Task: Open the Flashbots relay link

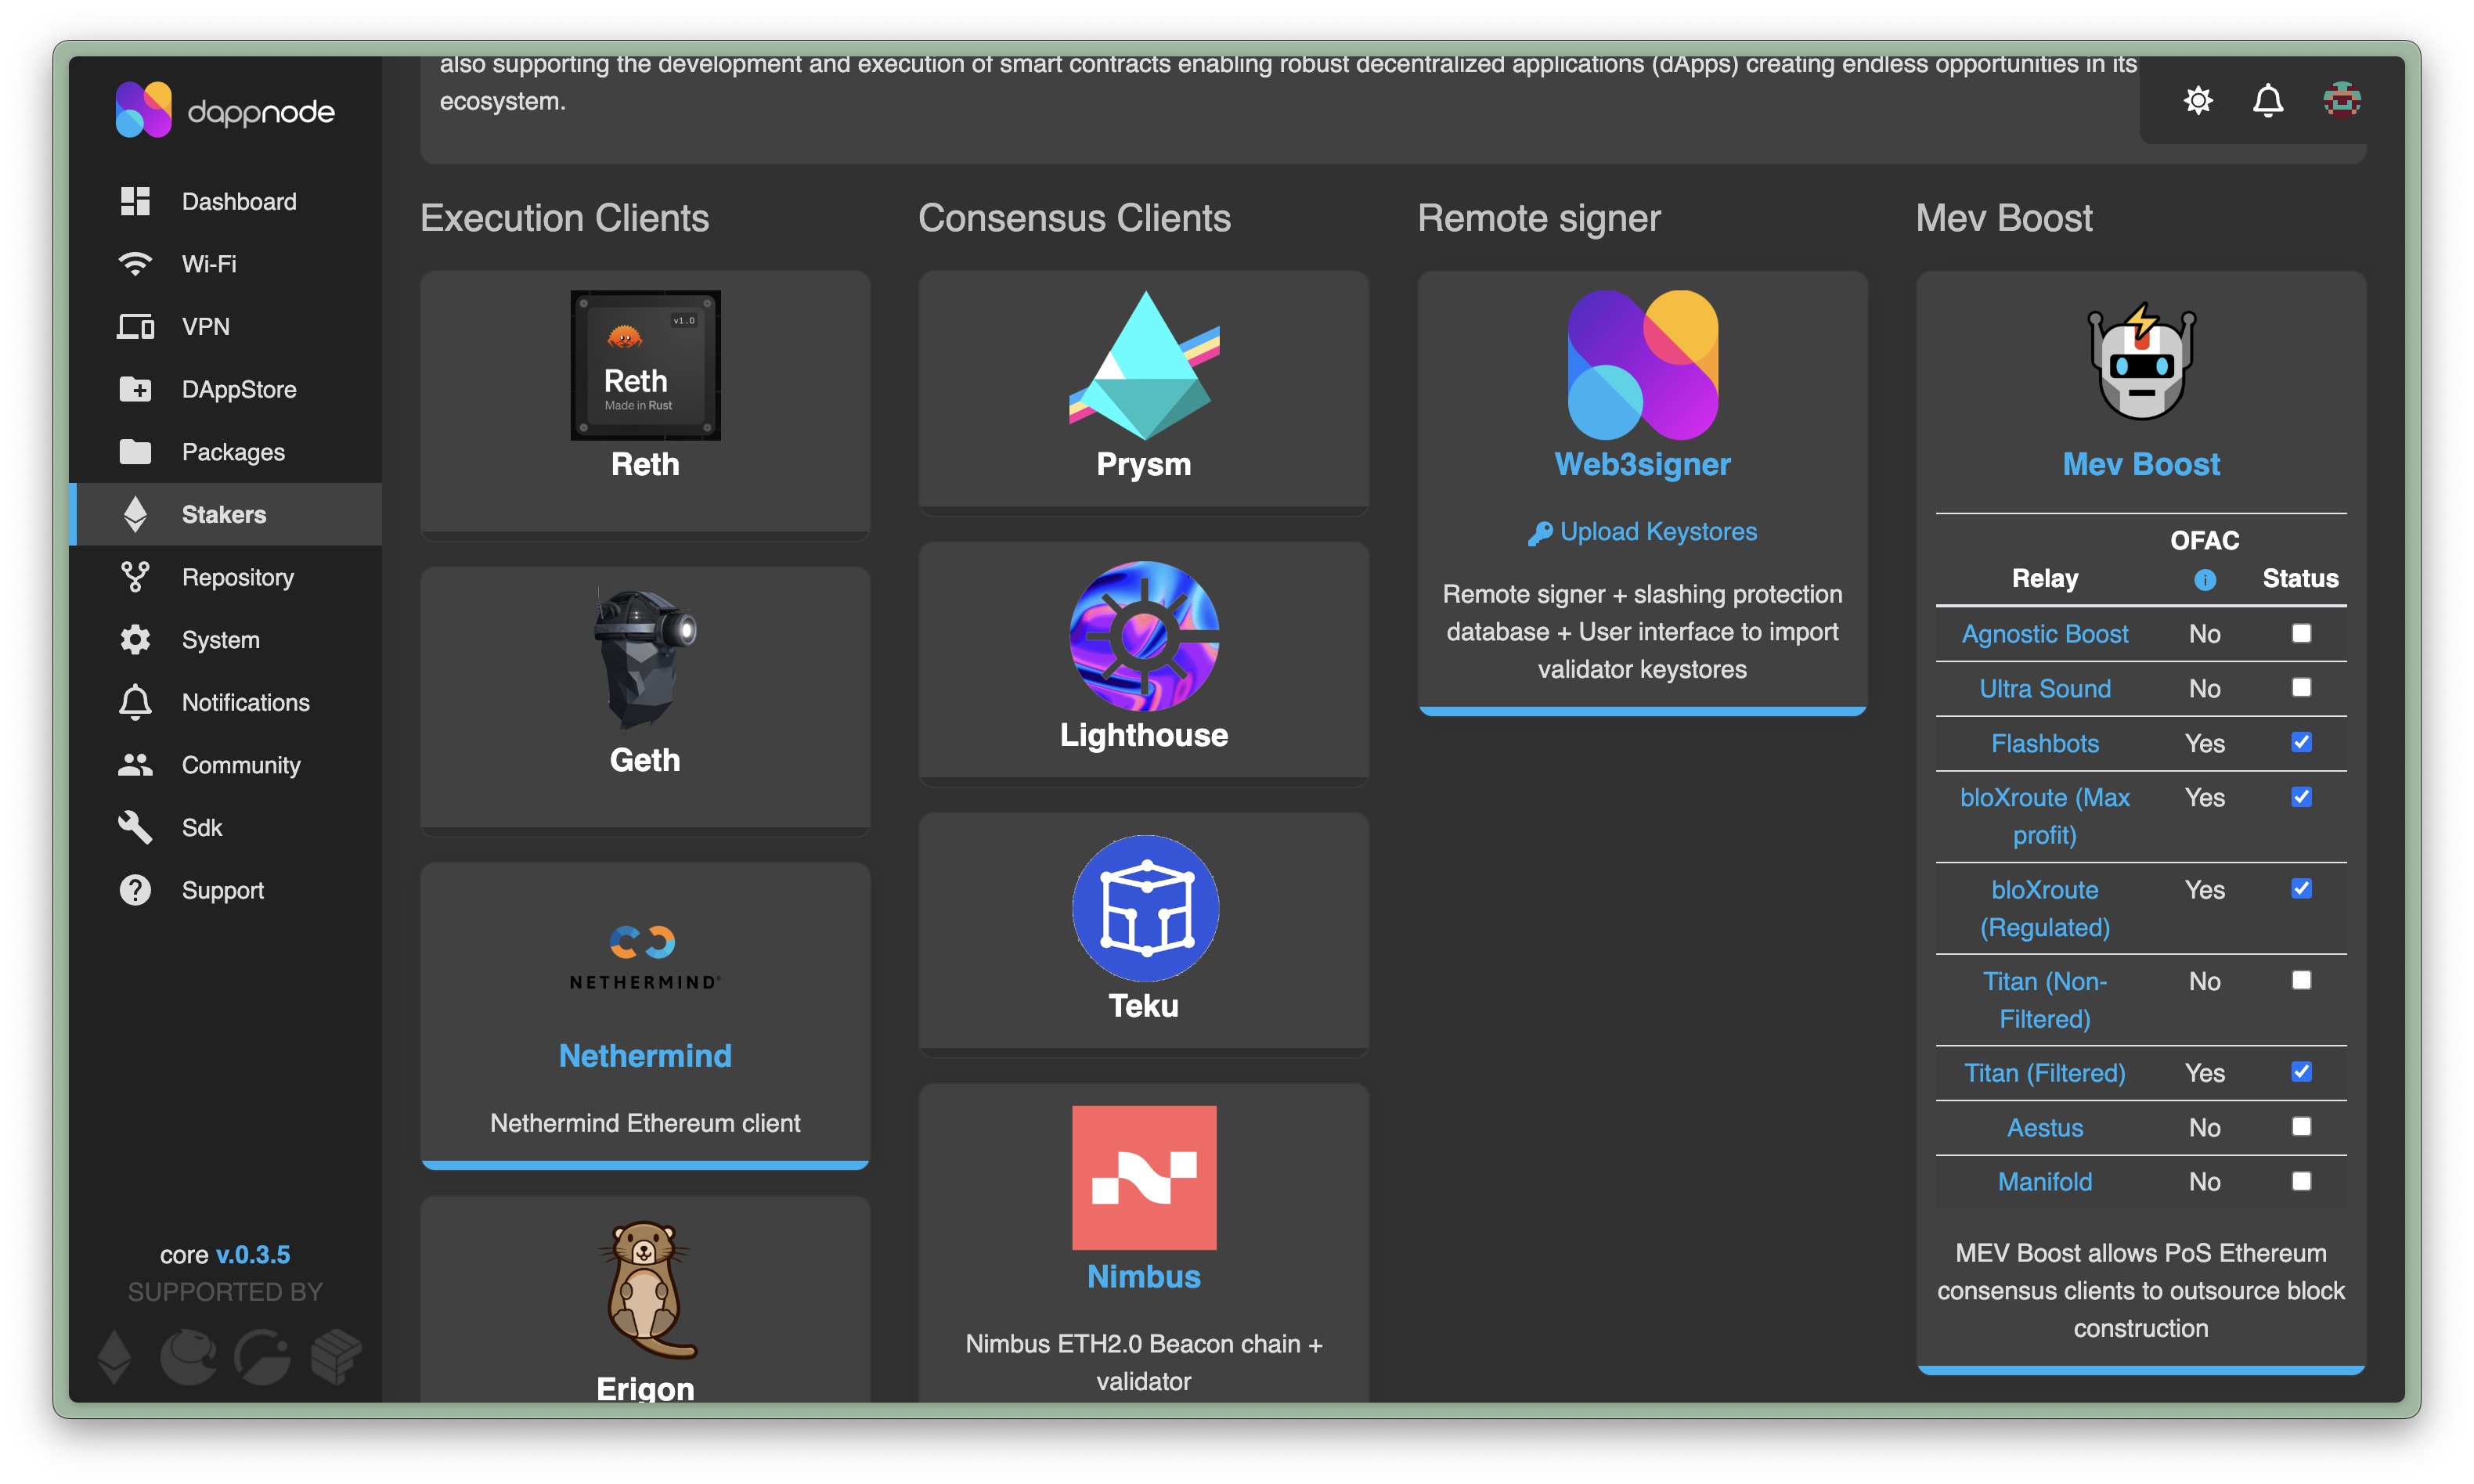Action: click(2044, 744)
